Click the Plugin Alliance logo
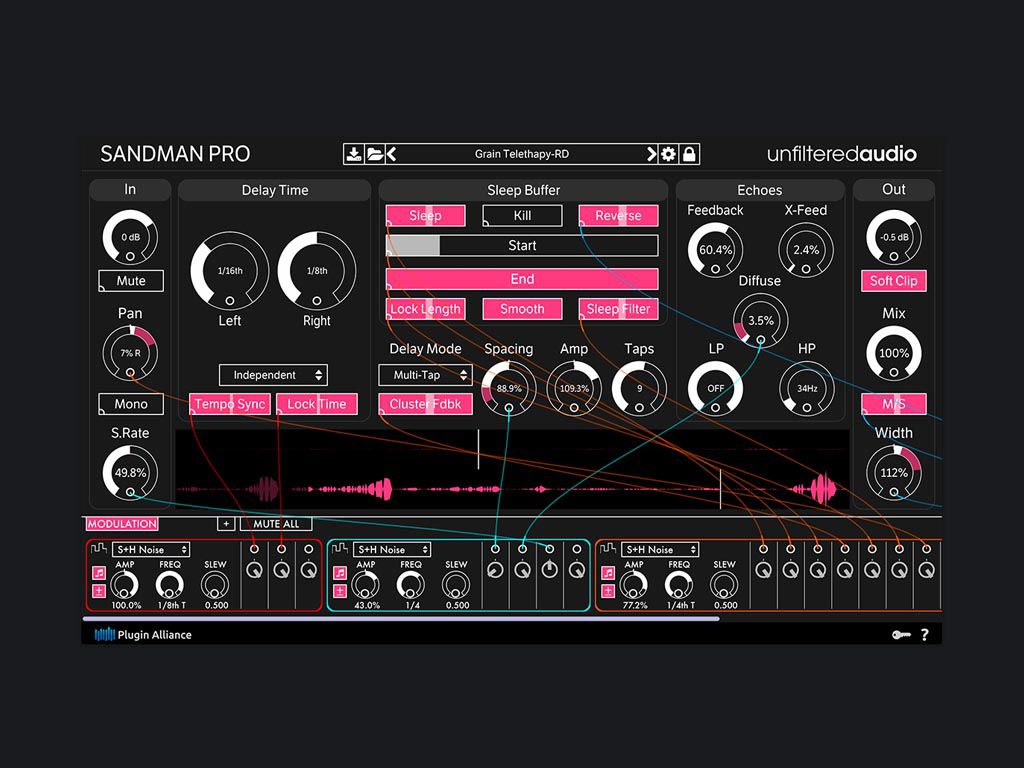This screenshot has height=768, width=1024. click(143, 634)
